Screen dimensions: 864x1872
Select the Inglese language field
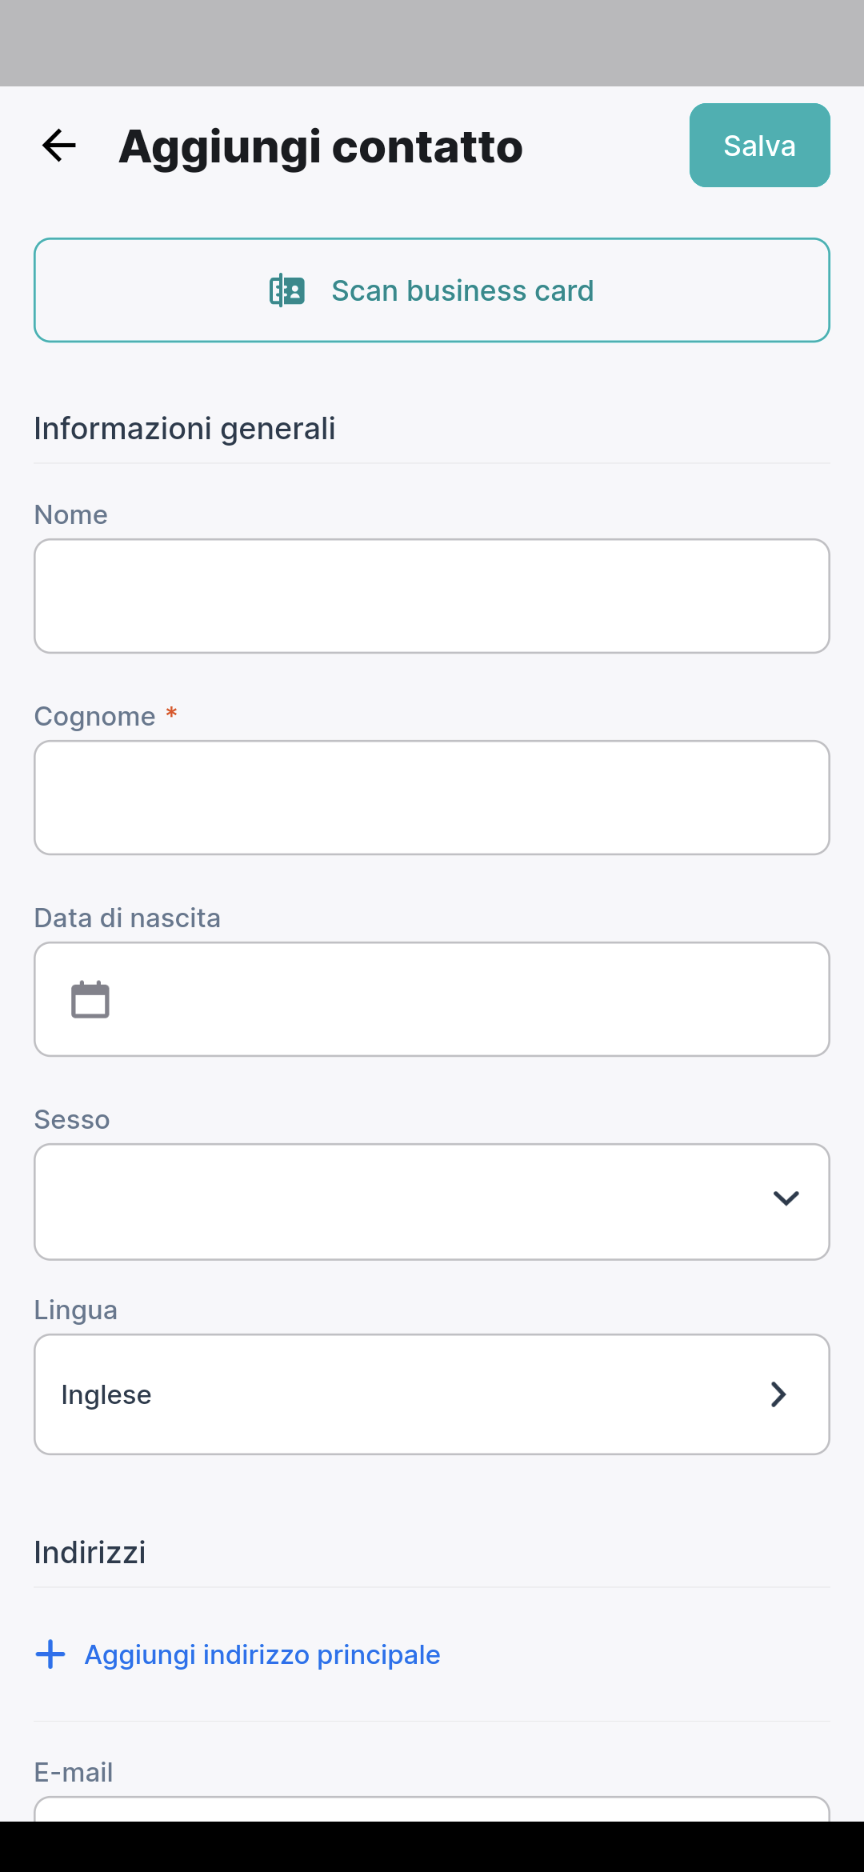coord(432,1394)
